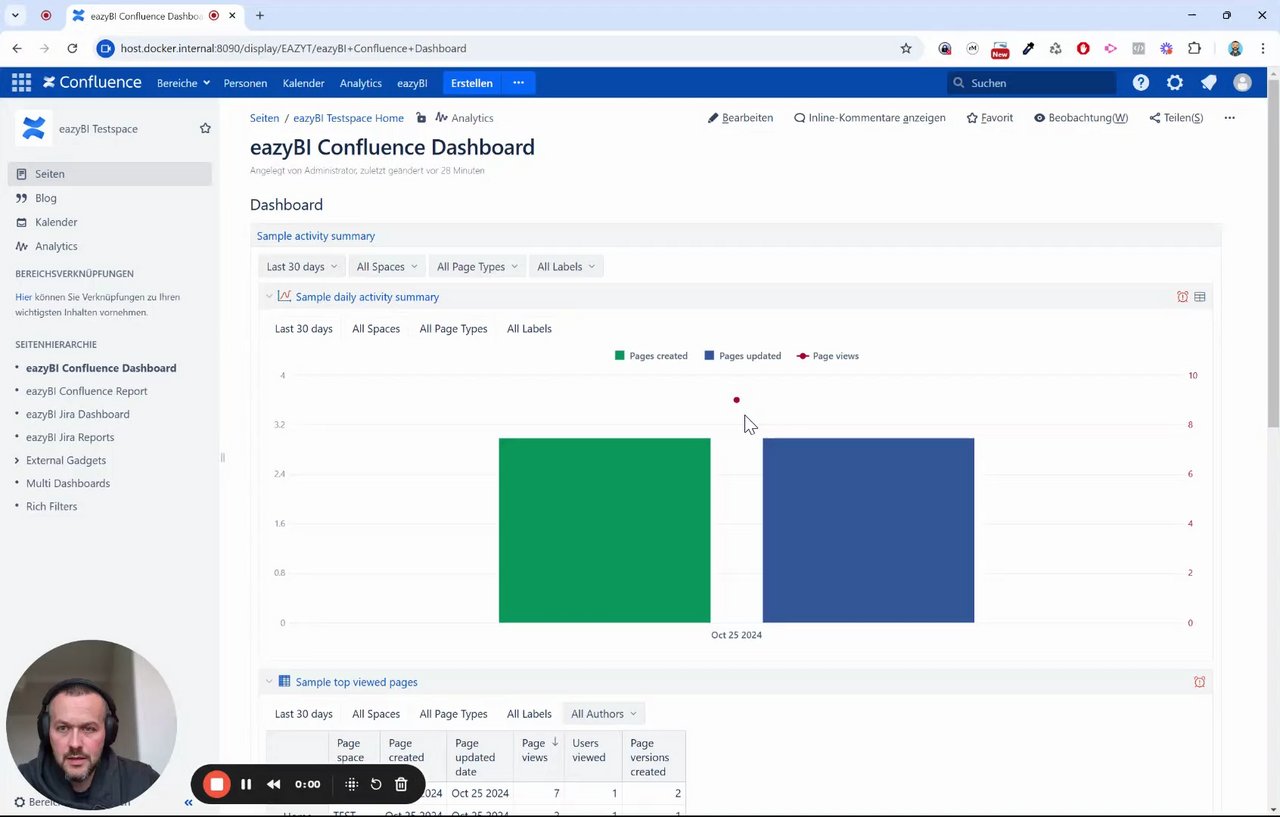Toggle Favorit star for this page
The image size is (1280, 817).
(x=990, y=118)
